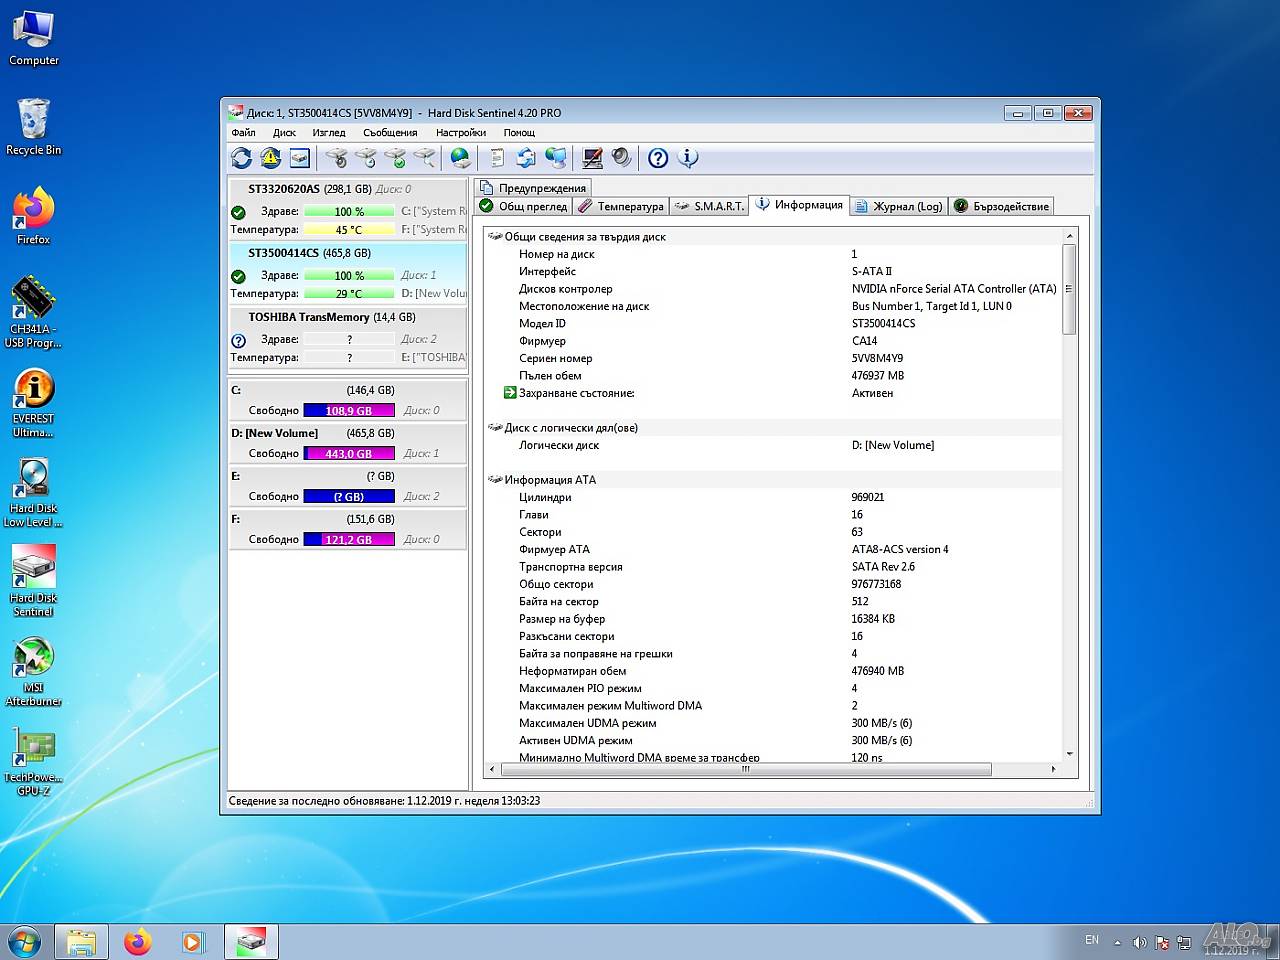Screen dimensions: 1280x960
Task: Select the TOSHIBA TransMemory disk entry
Action: pyautogui.click(x=348, y=336)
